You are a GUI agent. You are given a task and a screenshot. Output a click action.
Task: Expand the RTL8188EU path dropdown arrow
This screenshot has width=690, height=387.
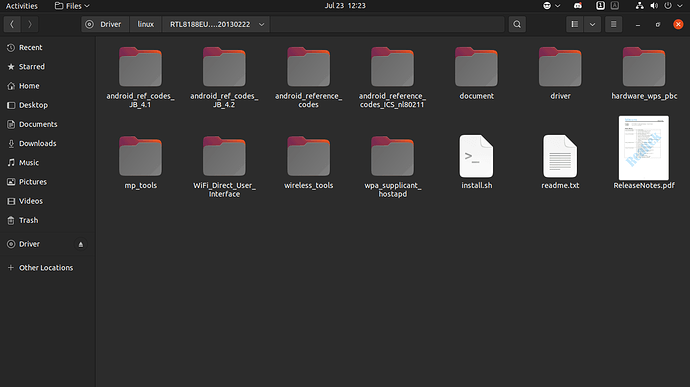[x=261, y=24]
